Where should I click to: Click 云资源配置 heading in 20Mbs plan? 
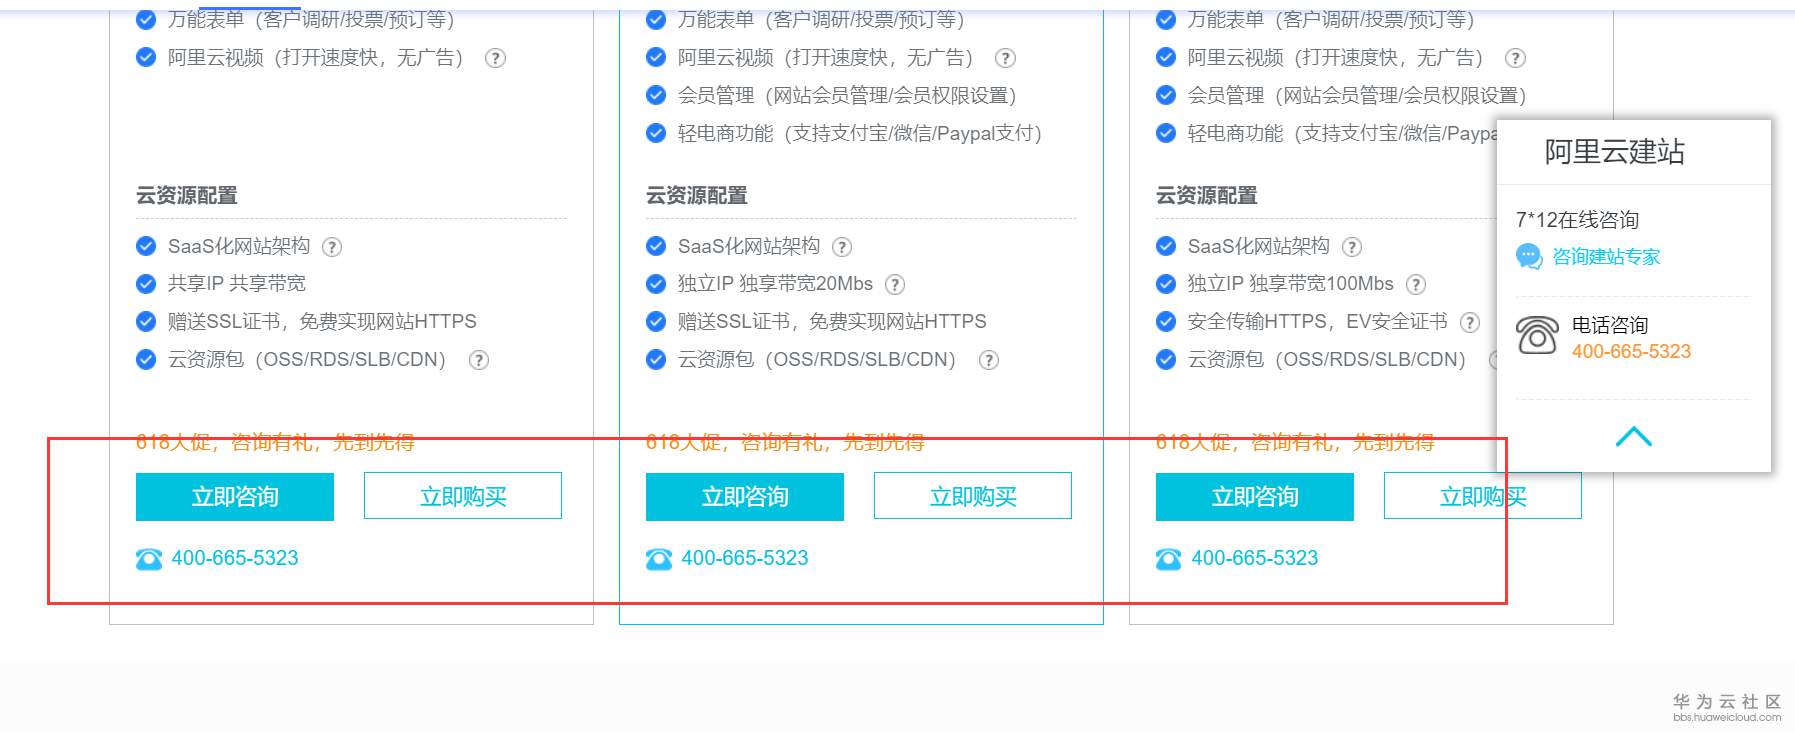point(697,196)
